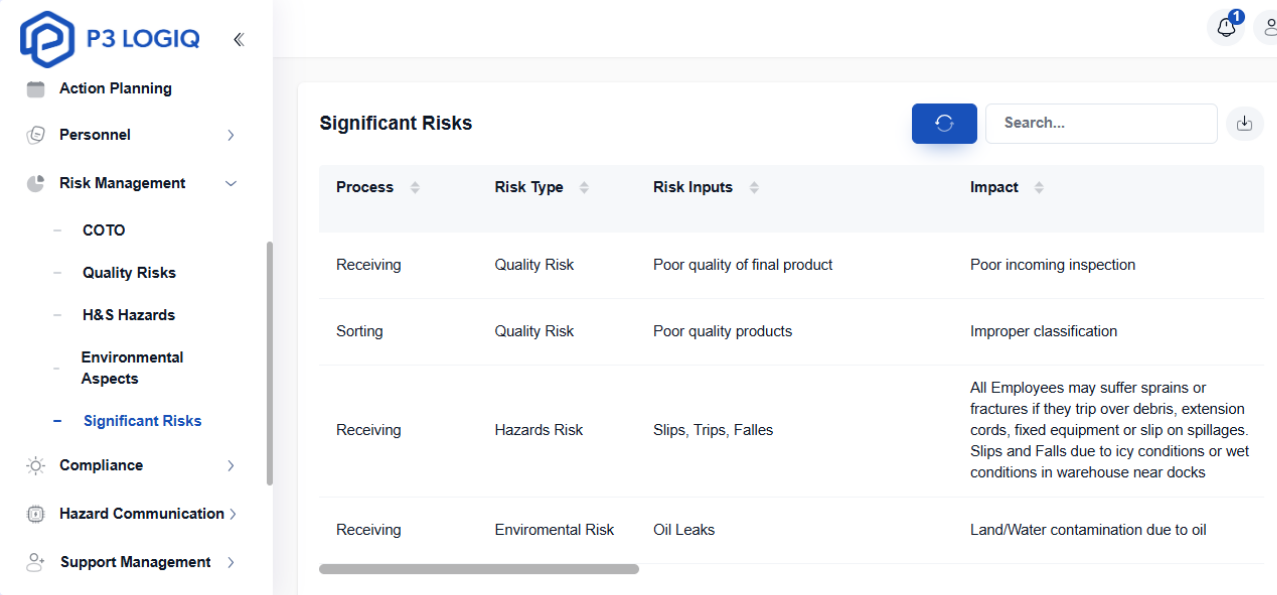Image resolution: width=1277 pixels, height=595 pixels.
Task: Open the COTO submenu item
Action: point(104,230)
